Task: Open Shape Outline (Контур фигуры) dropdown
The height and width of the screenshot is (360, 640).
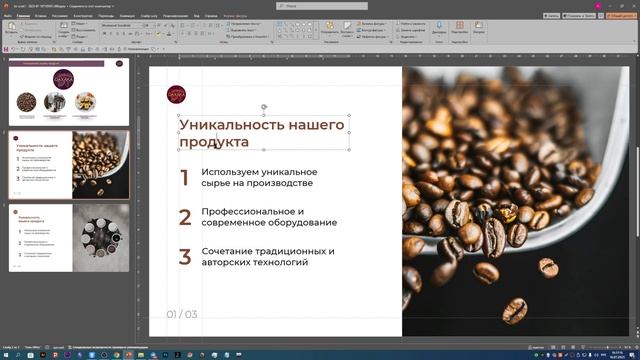Action: 371,30
